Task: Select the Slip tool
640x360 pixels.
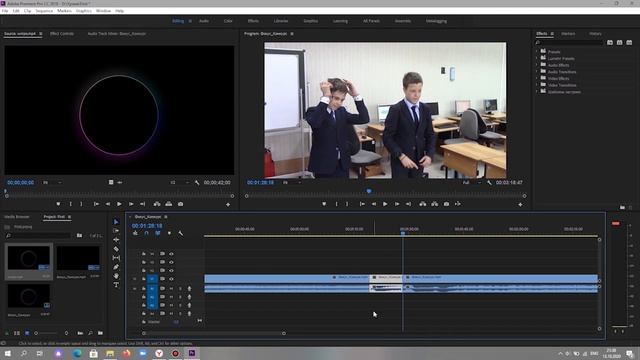Action: point(116,258)
